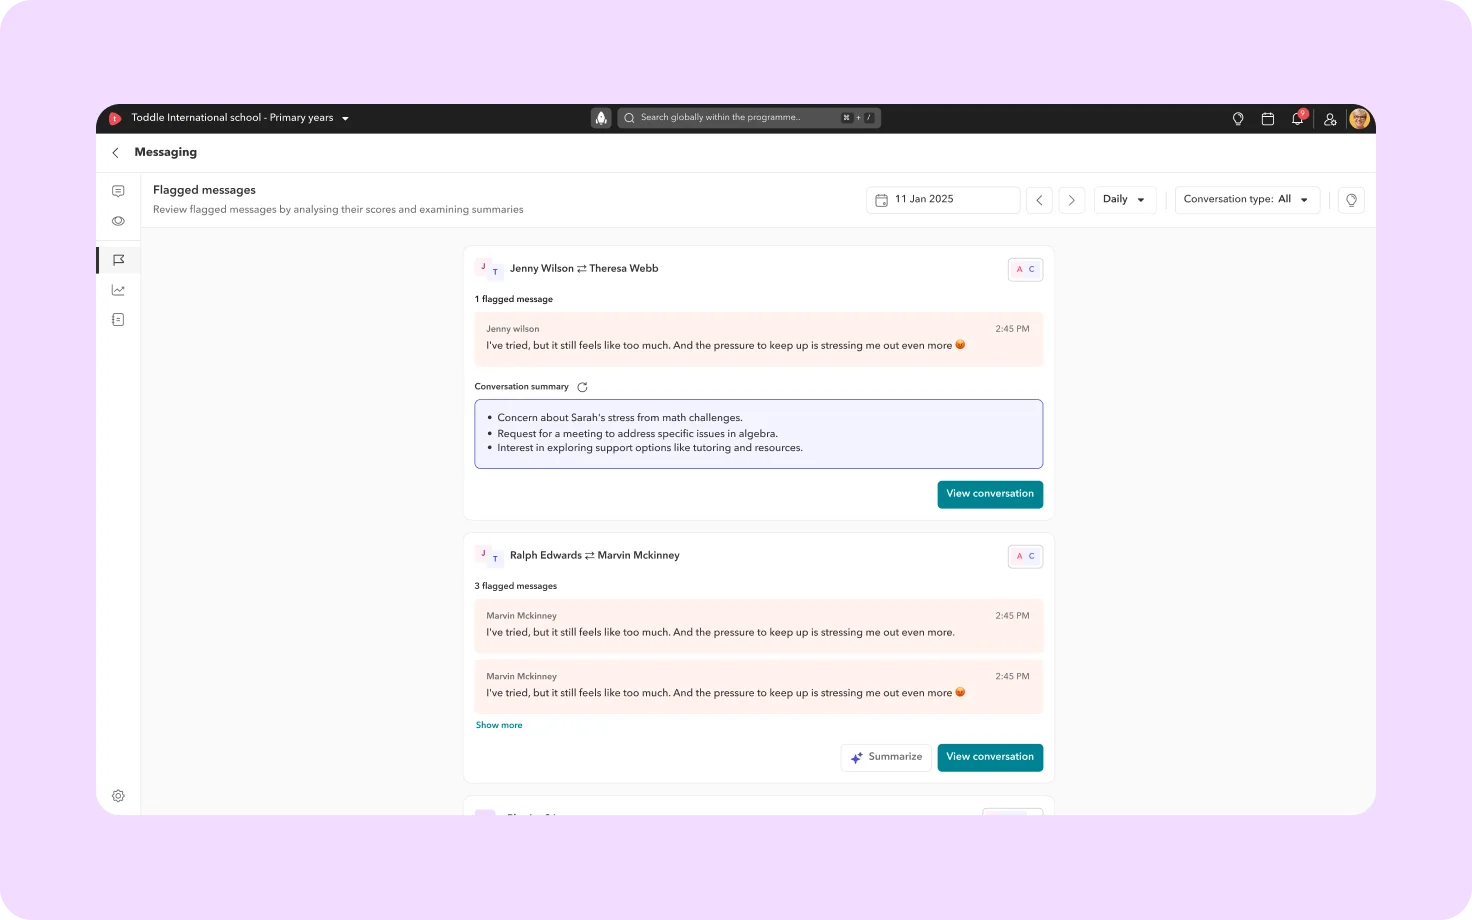Open the Conversation type: All dropdown

[x=1247, y=200]
